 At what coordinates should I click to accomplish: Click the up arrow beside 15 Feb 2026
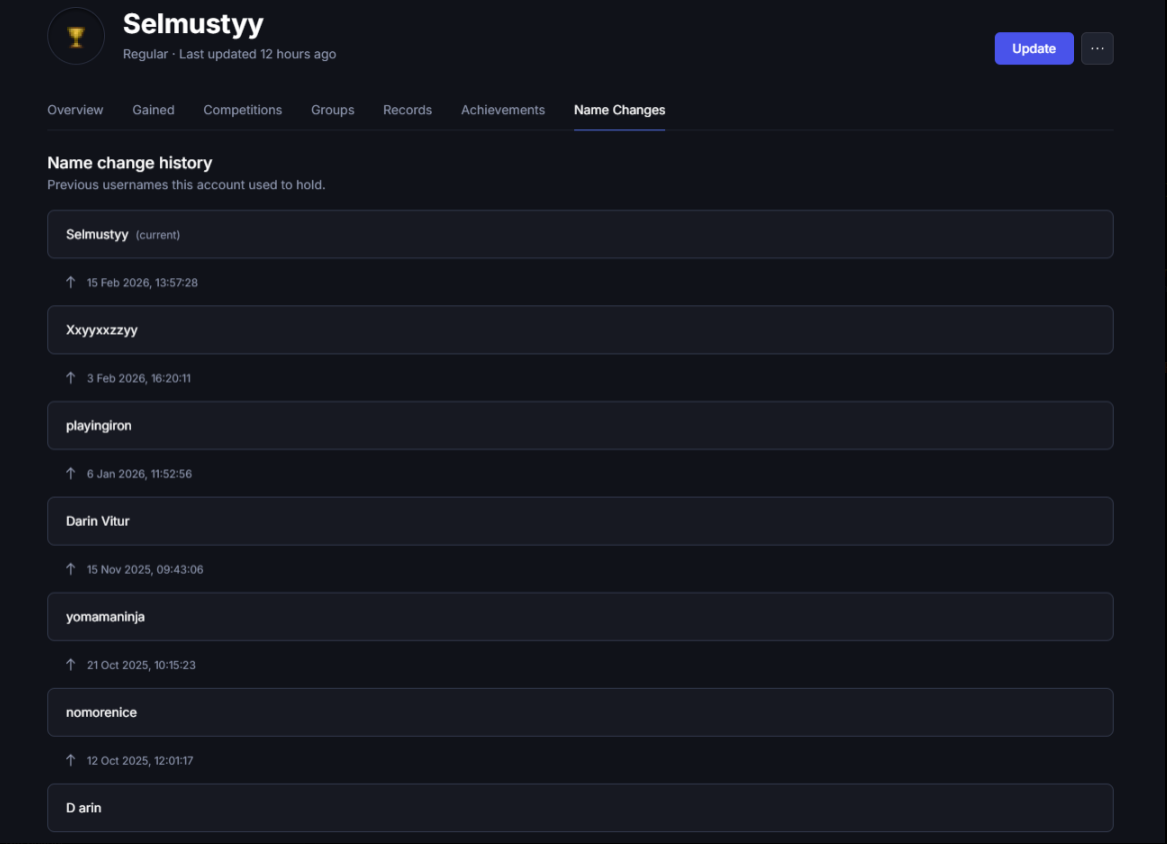[x=71, y=282]
